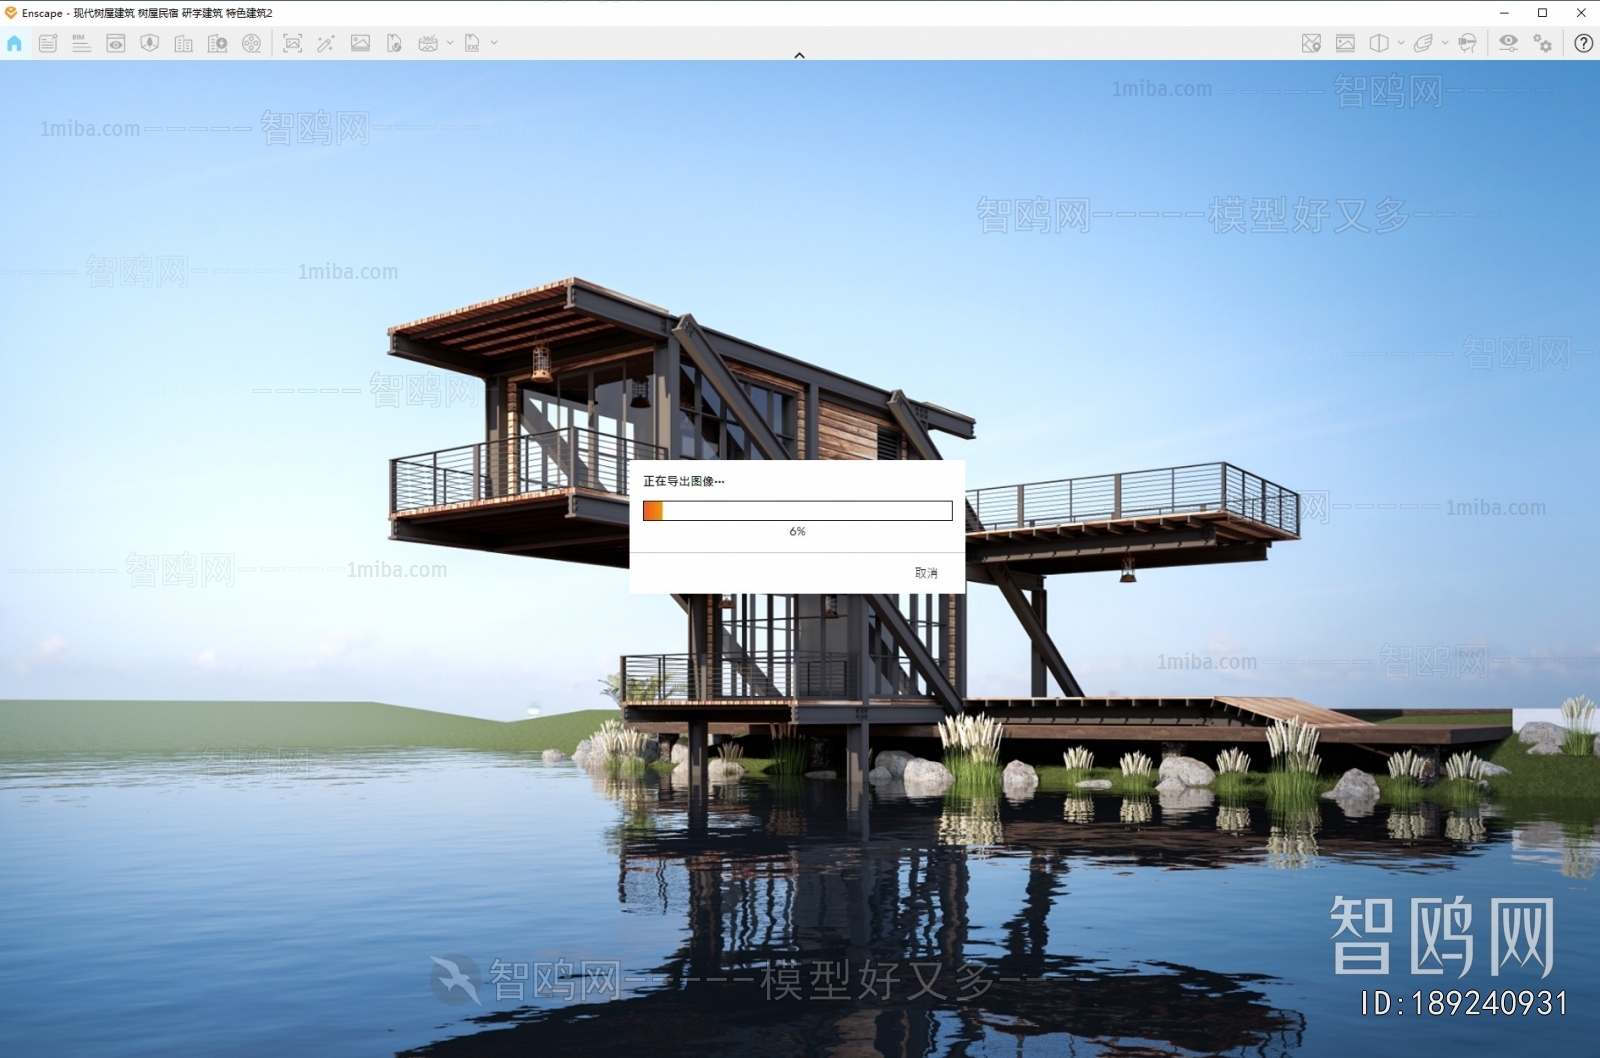
Task: Click the Home icon in toolbar
Action: click(14, 43)
